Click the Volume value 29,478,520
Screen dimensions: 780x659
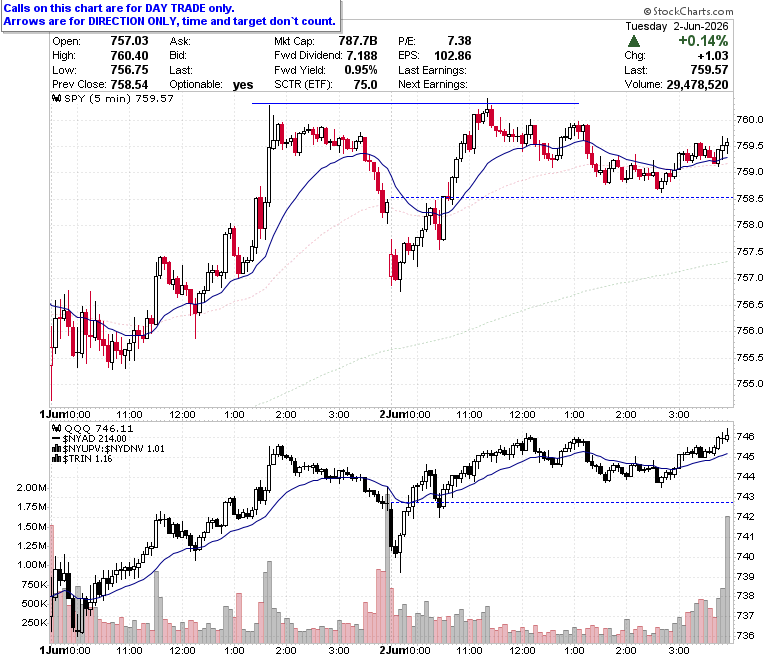click(697, 85)
